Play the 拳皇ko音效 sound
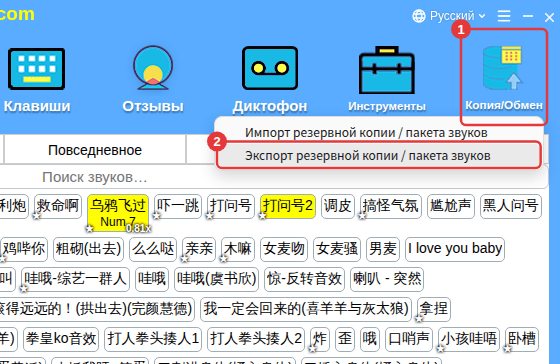The image size is (560, 364). 61,339
